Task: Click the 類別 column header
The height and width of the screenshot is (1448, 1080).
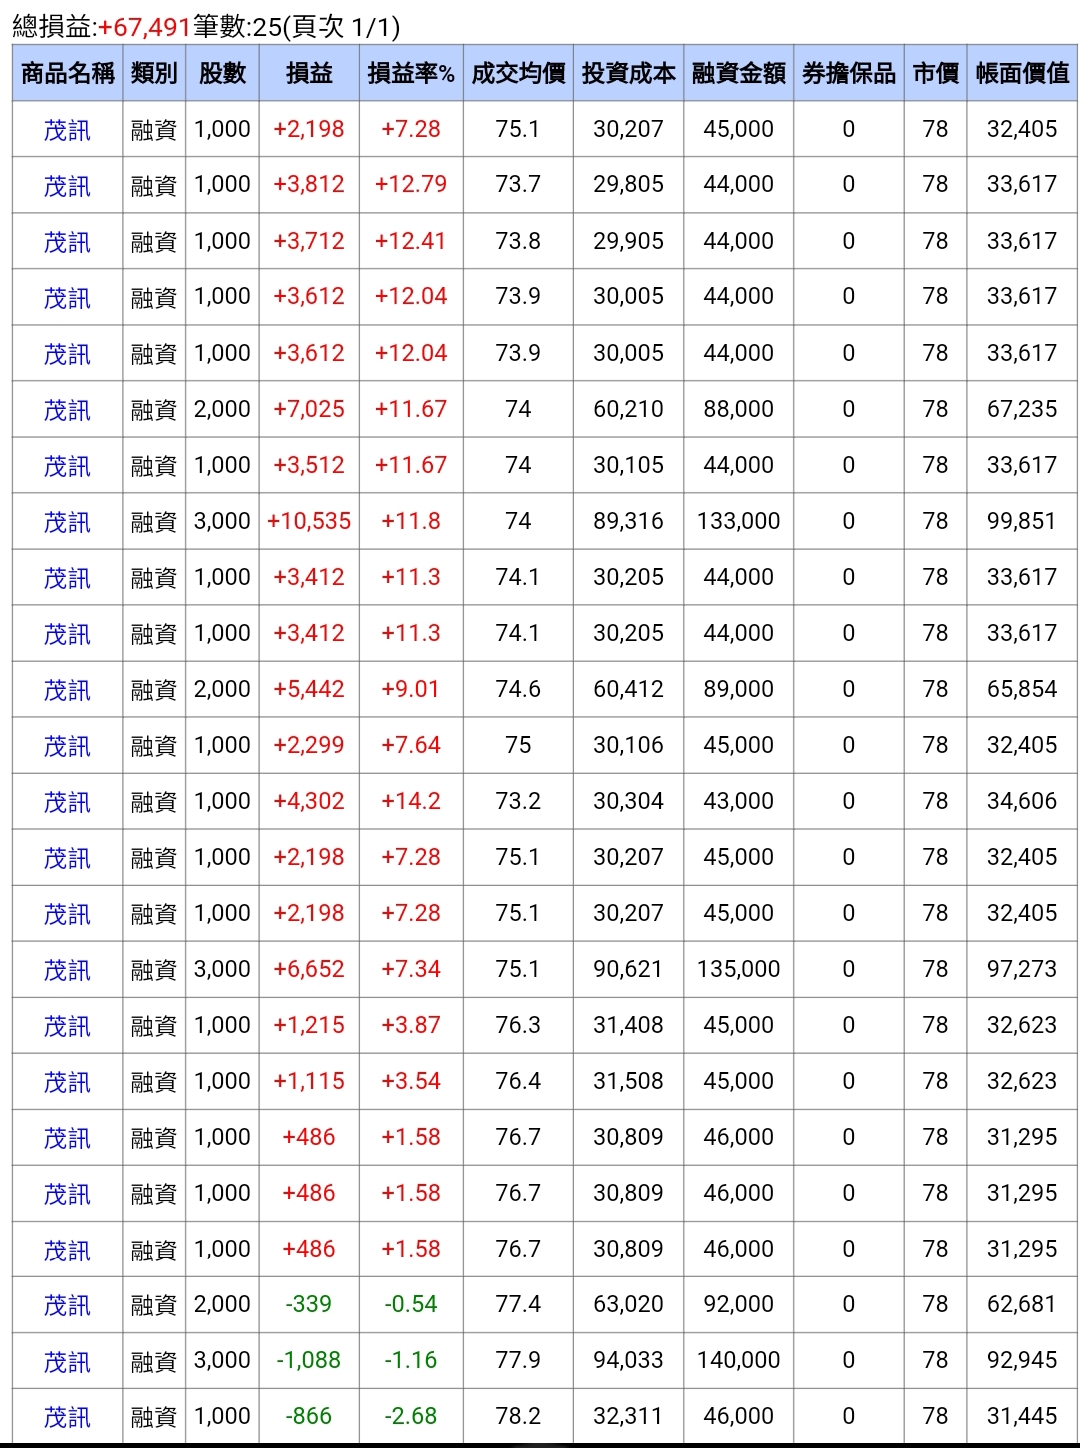Action: coord(150,72)
